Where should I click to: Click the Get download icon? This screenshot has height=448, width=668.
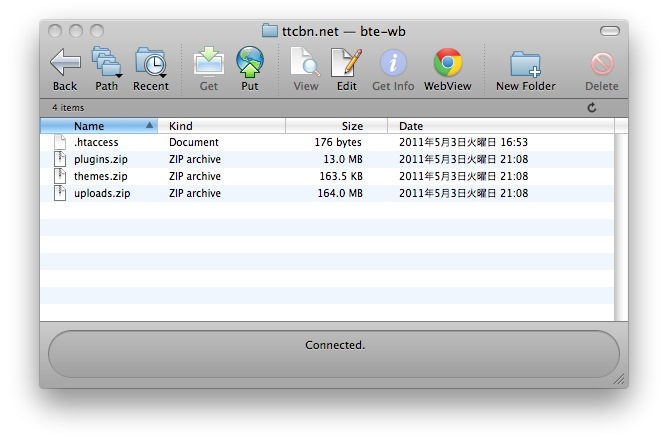(208, 64)
